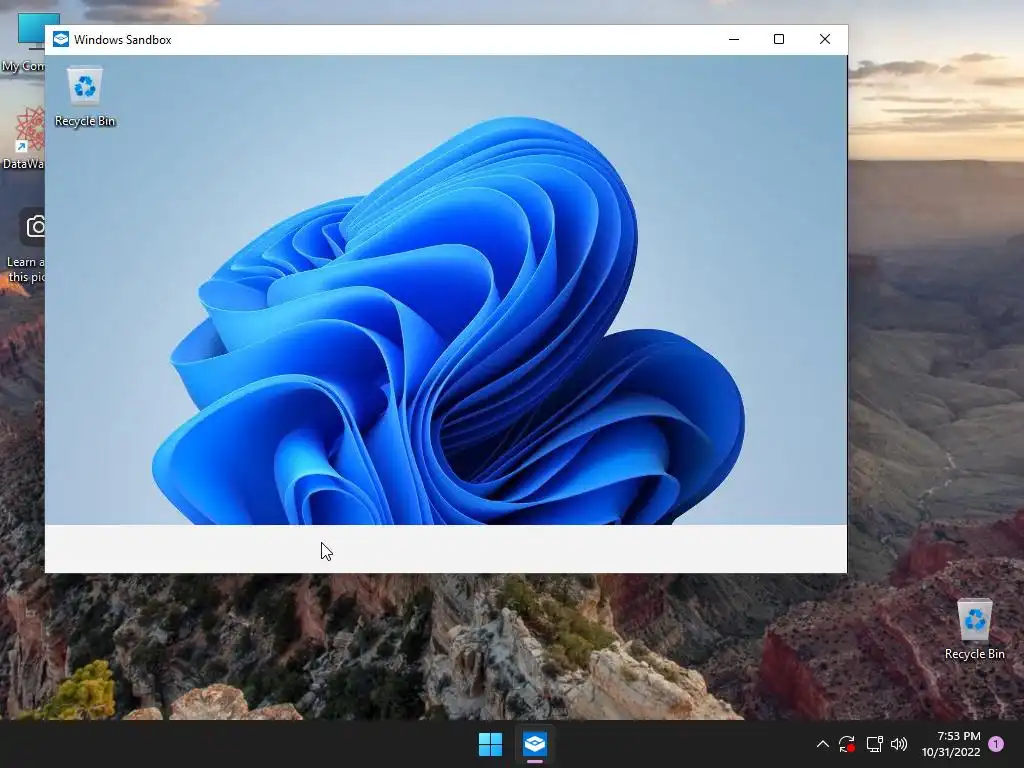Click the Windows Sandbox title text

(x=123, y=40)
